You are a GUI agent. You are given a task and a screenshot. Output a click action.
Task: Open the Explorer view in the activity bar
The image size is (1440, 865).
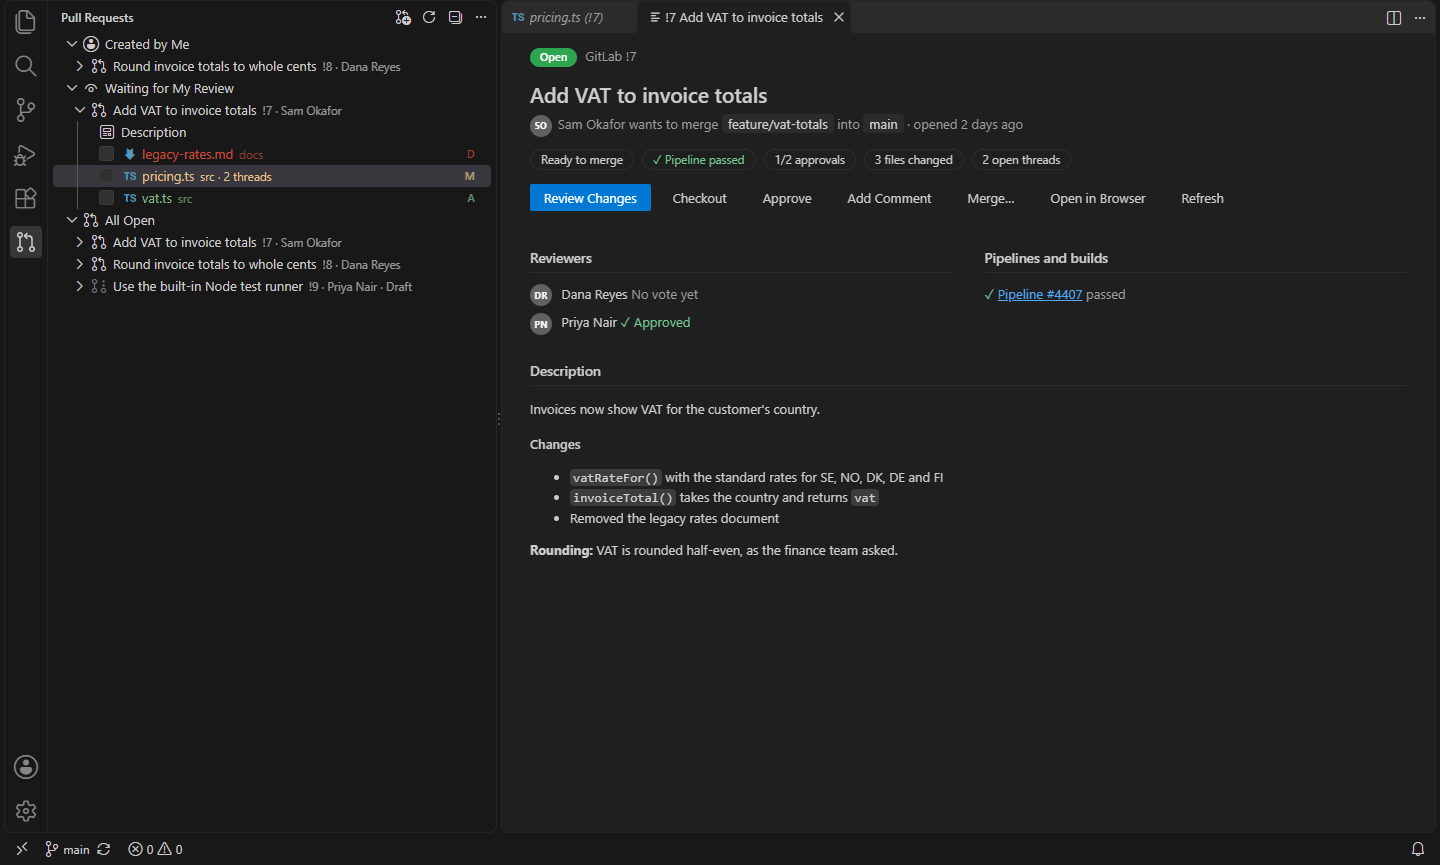coord(26,22)
